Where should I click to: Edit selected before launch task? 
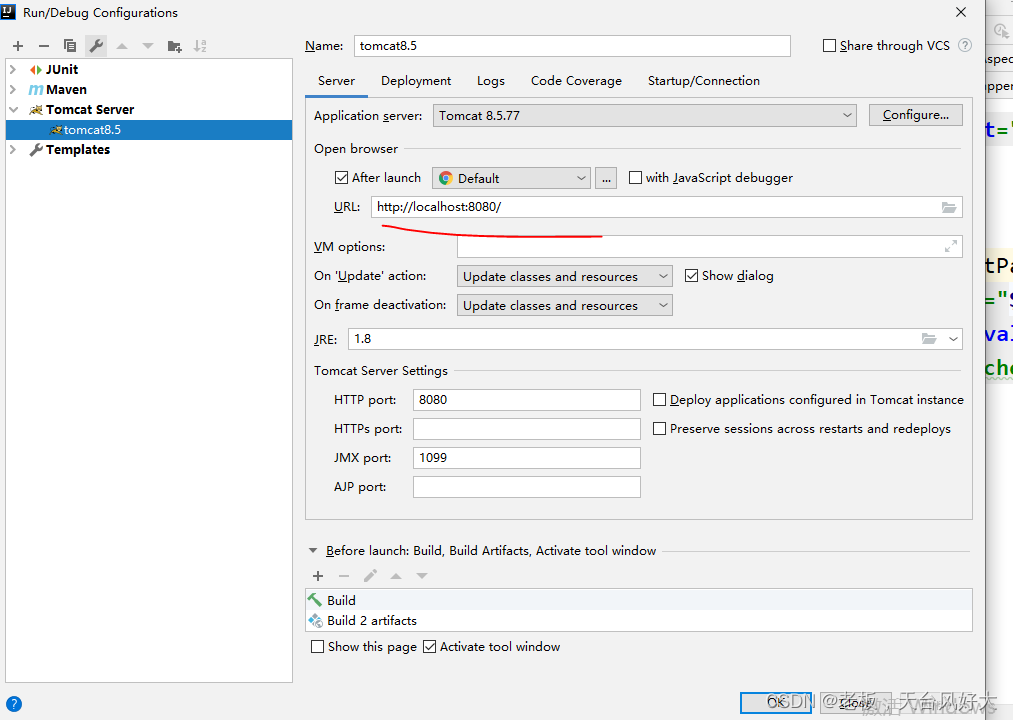click(x=370, y=576)
